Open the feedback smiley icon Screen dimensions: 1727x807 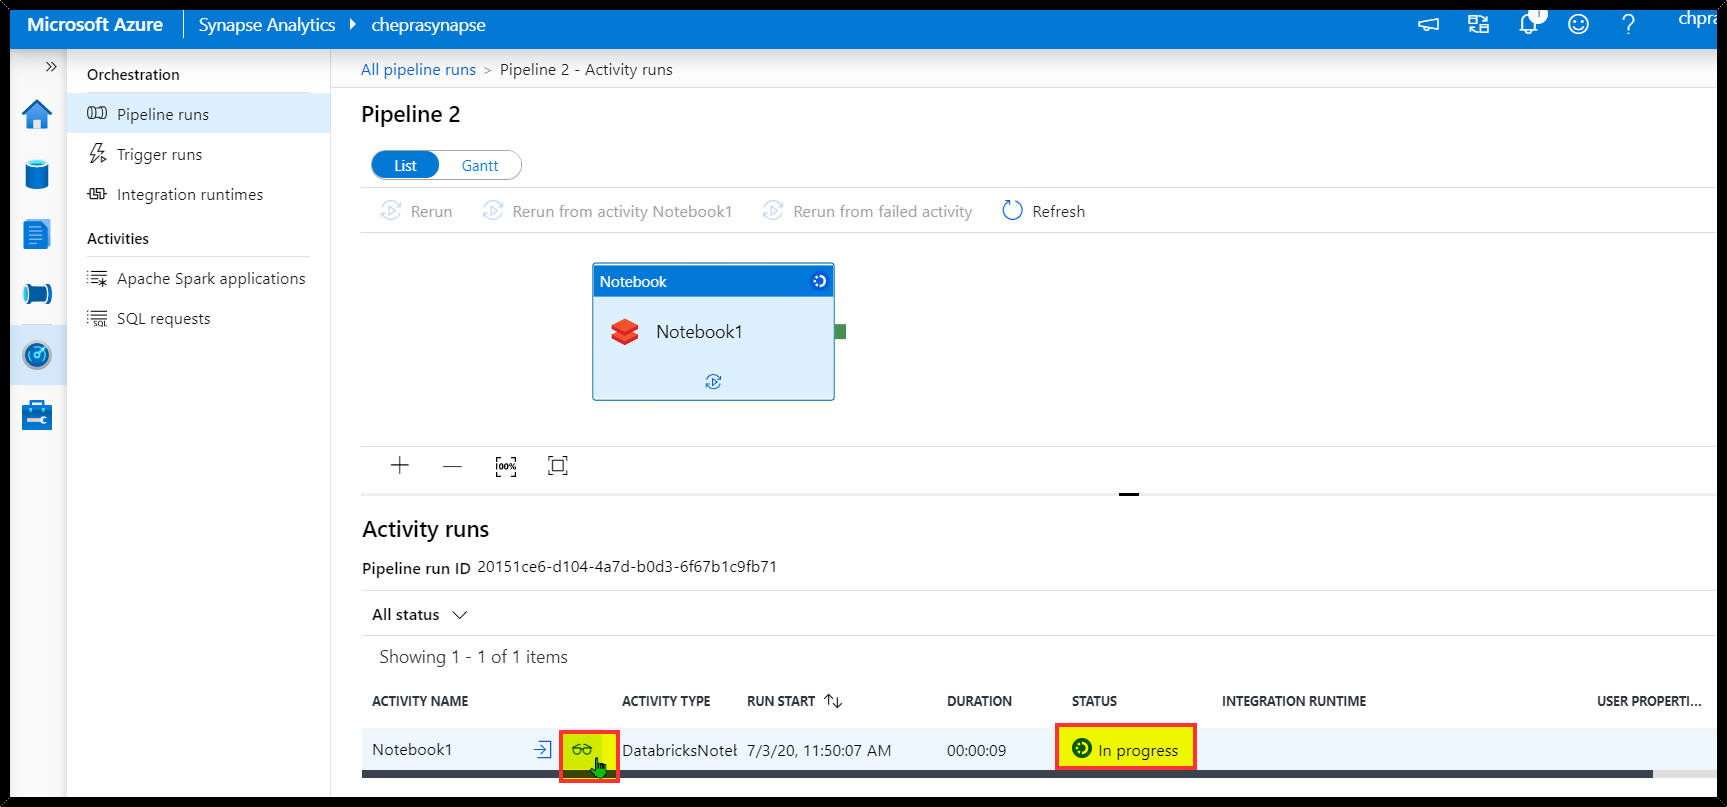click(x=1579, y=24)
